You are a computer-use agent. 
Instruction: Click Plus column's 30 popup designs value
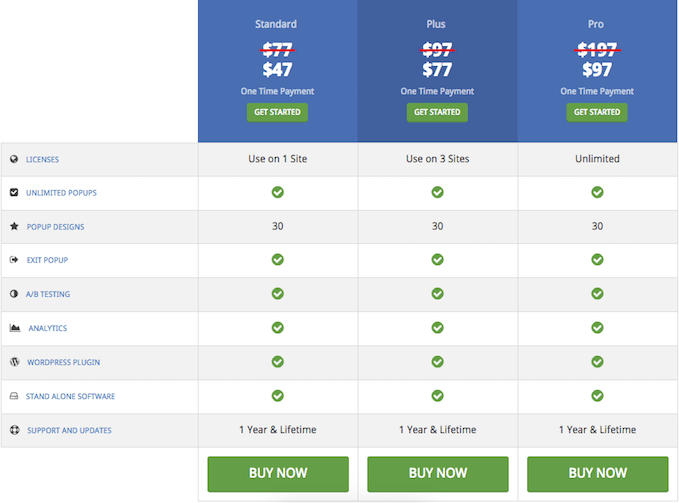pyautogui.click(x=437, y=226)
